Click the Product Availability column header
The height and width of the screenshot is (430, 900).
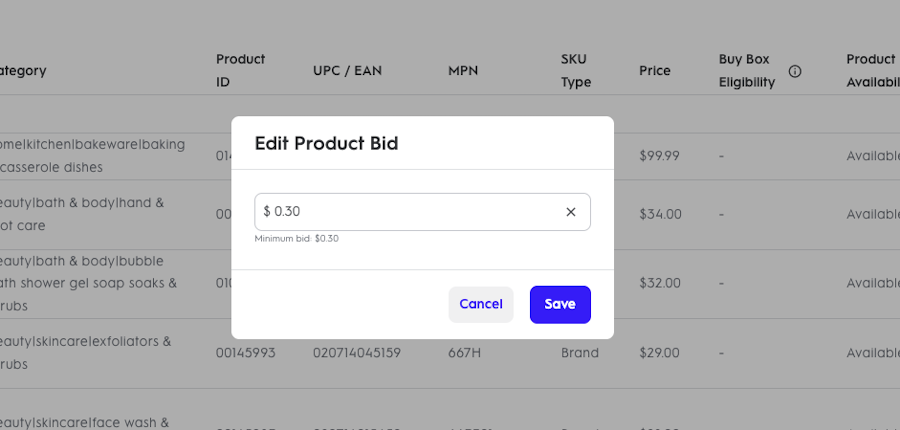coord(873,71)
